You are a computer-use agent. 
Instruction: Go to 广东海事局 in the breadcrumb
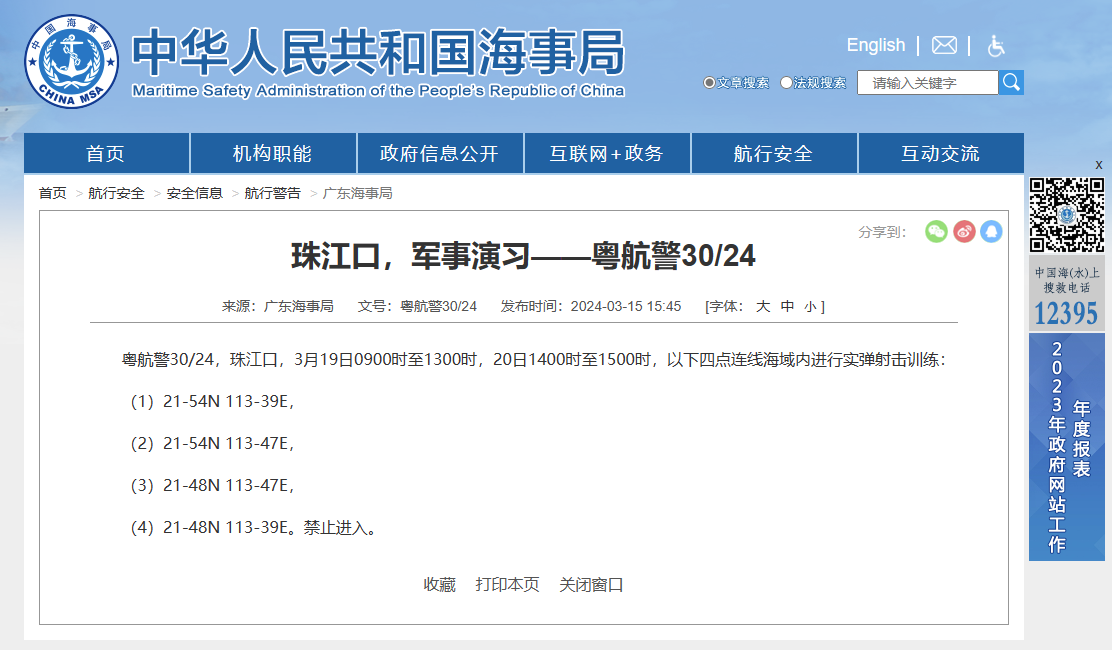(x=357, y=193)
